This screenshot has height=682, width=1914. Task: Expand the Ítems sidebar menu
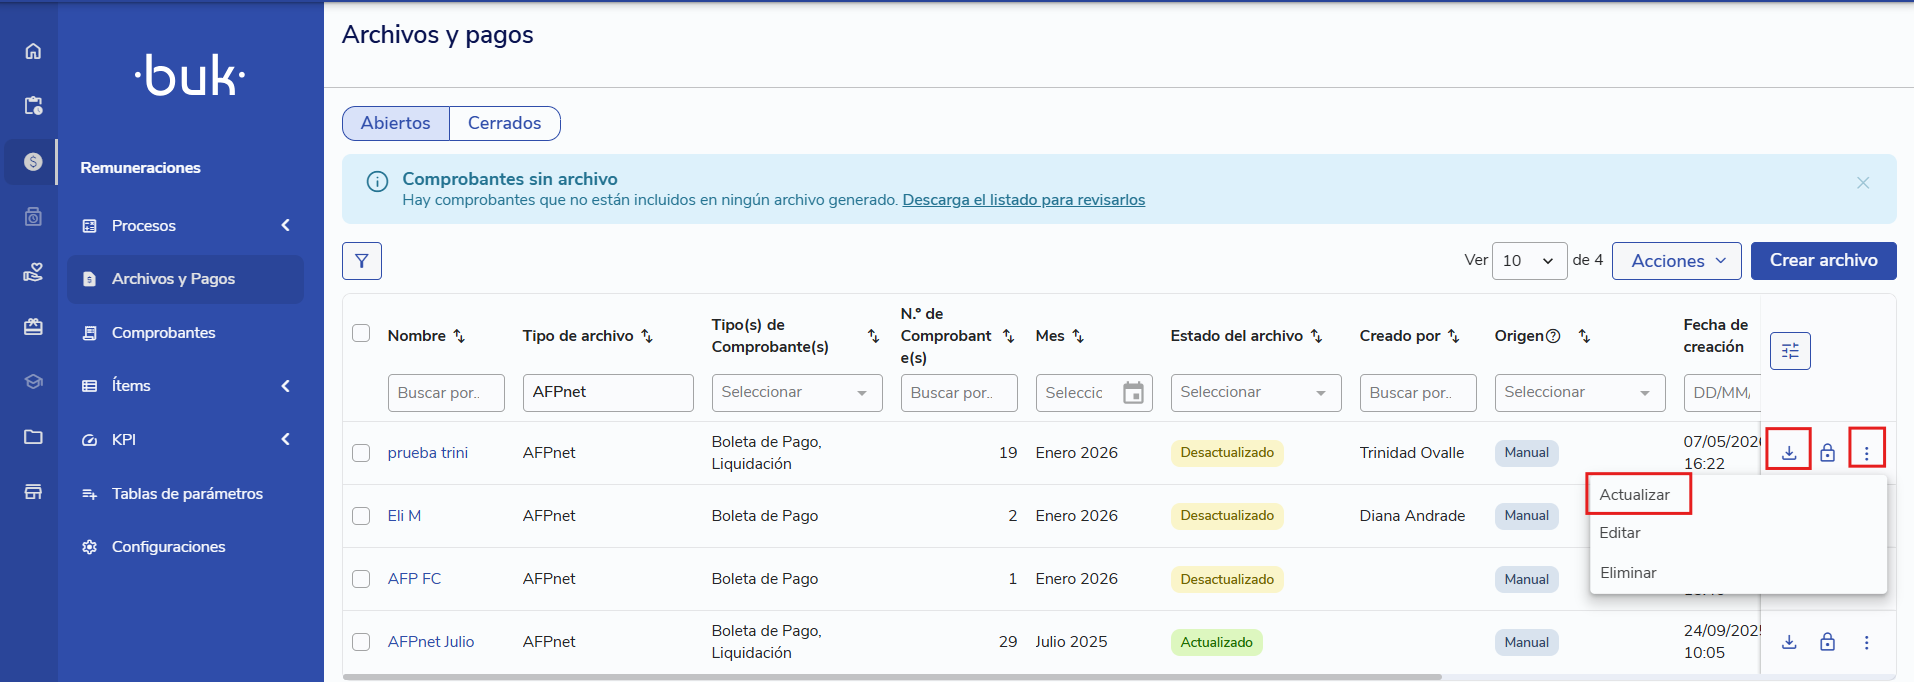[186, 386]
